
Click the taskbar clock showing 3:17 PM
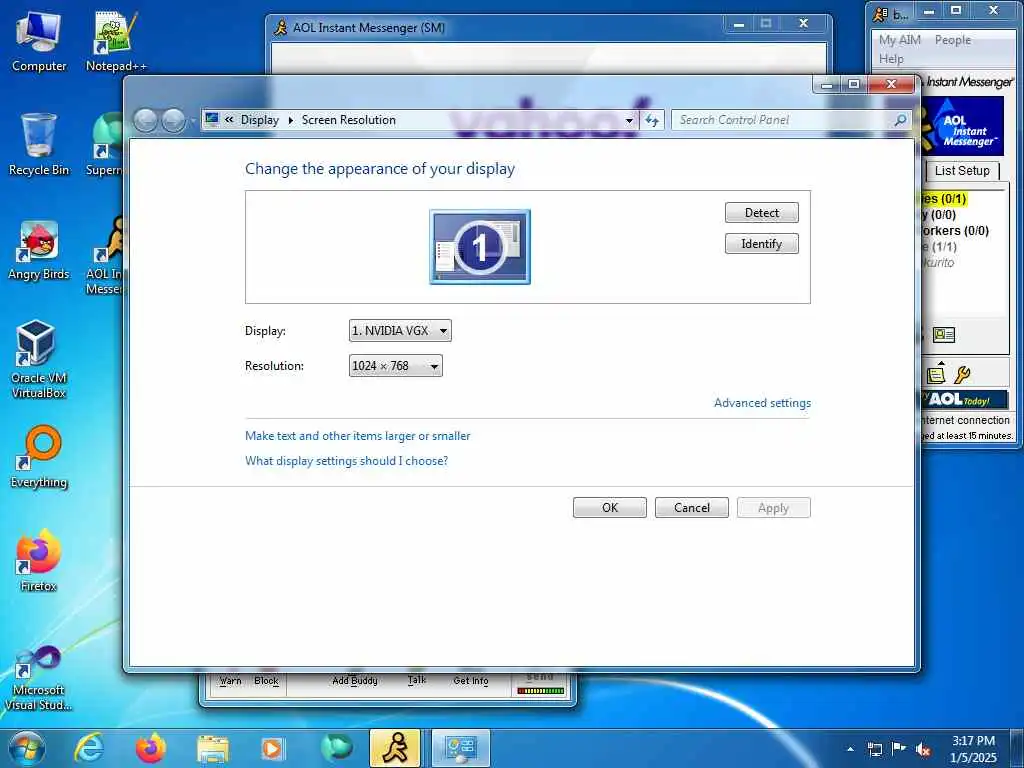pos(973,749)
